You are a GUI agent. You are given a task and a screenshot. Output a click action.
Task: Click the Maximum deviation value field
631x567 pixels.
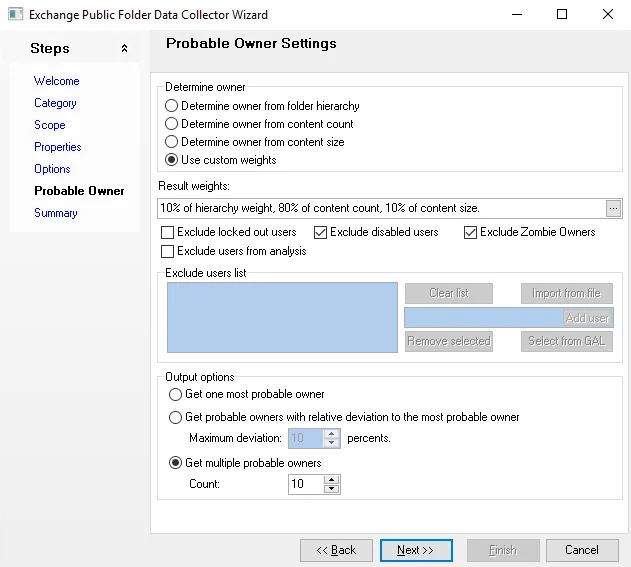pos(305,438)
